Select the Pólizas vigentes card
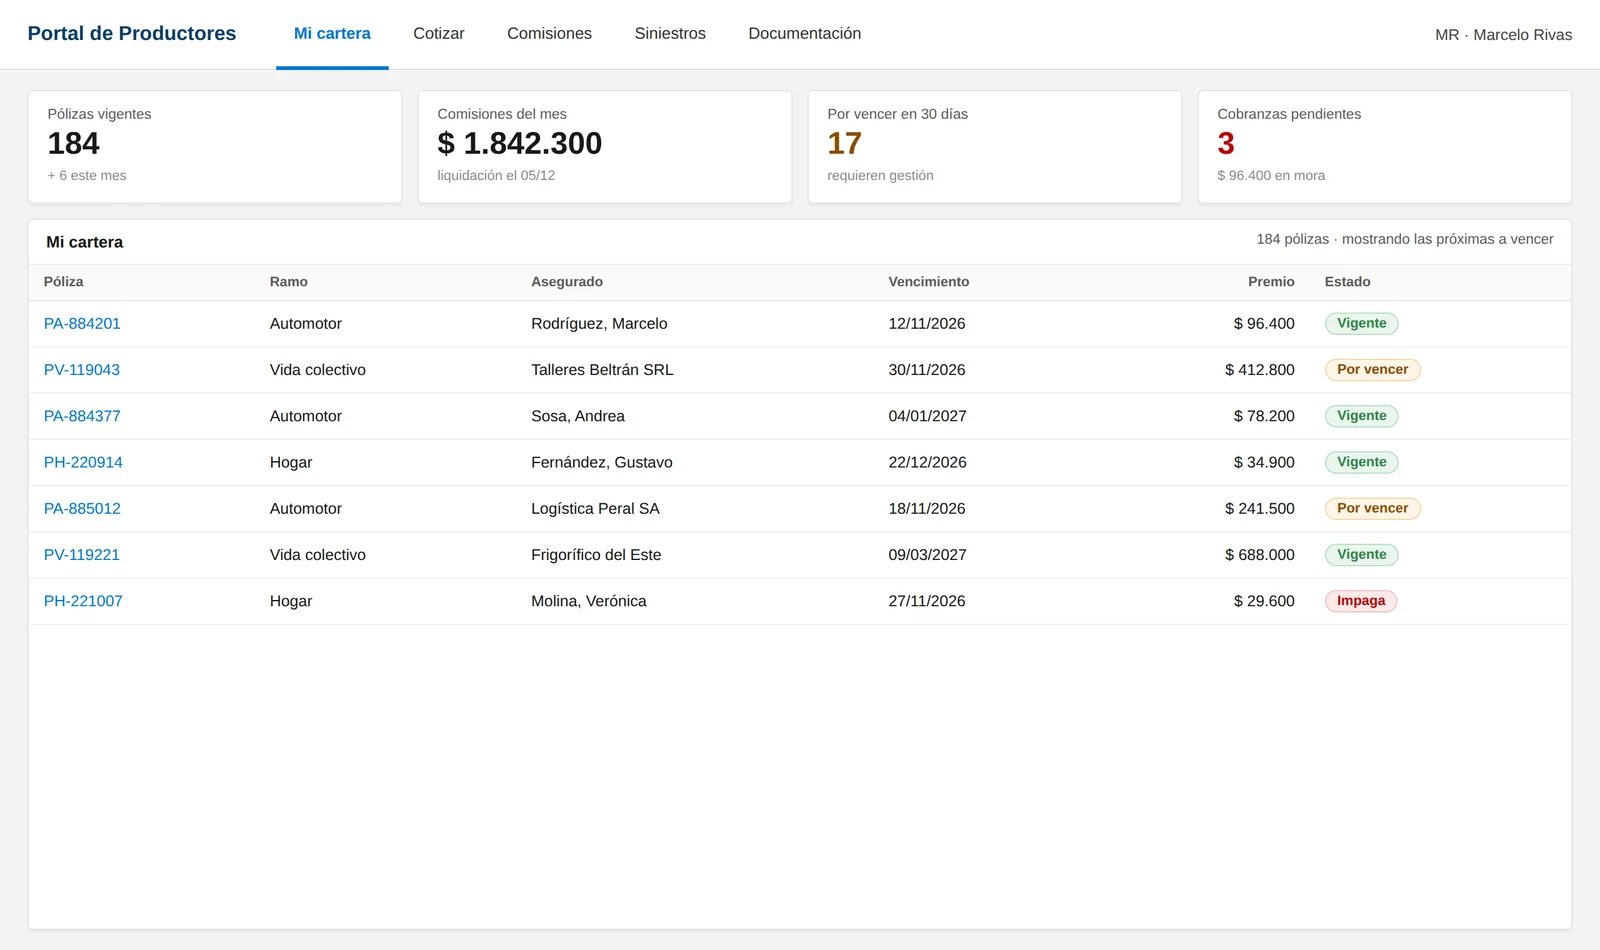The image size is (1600, 950). click(x=215, y=147)
